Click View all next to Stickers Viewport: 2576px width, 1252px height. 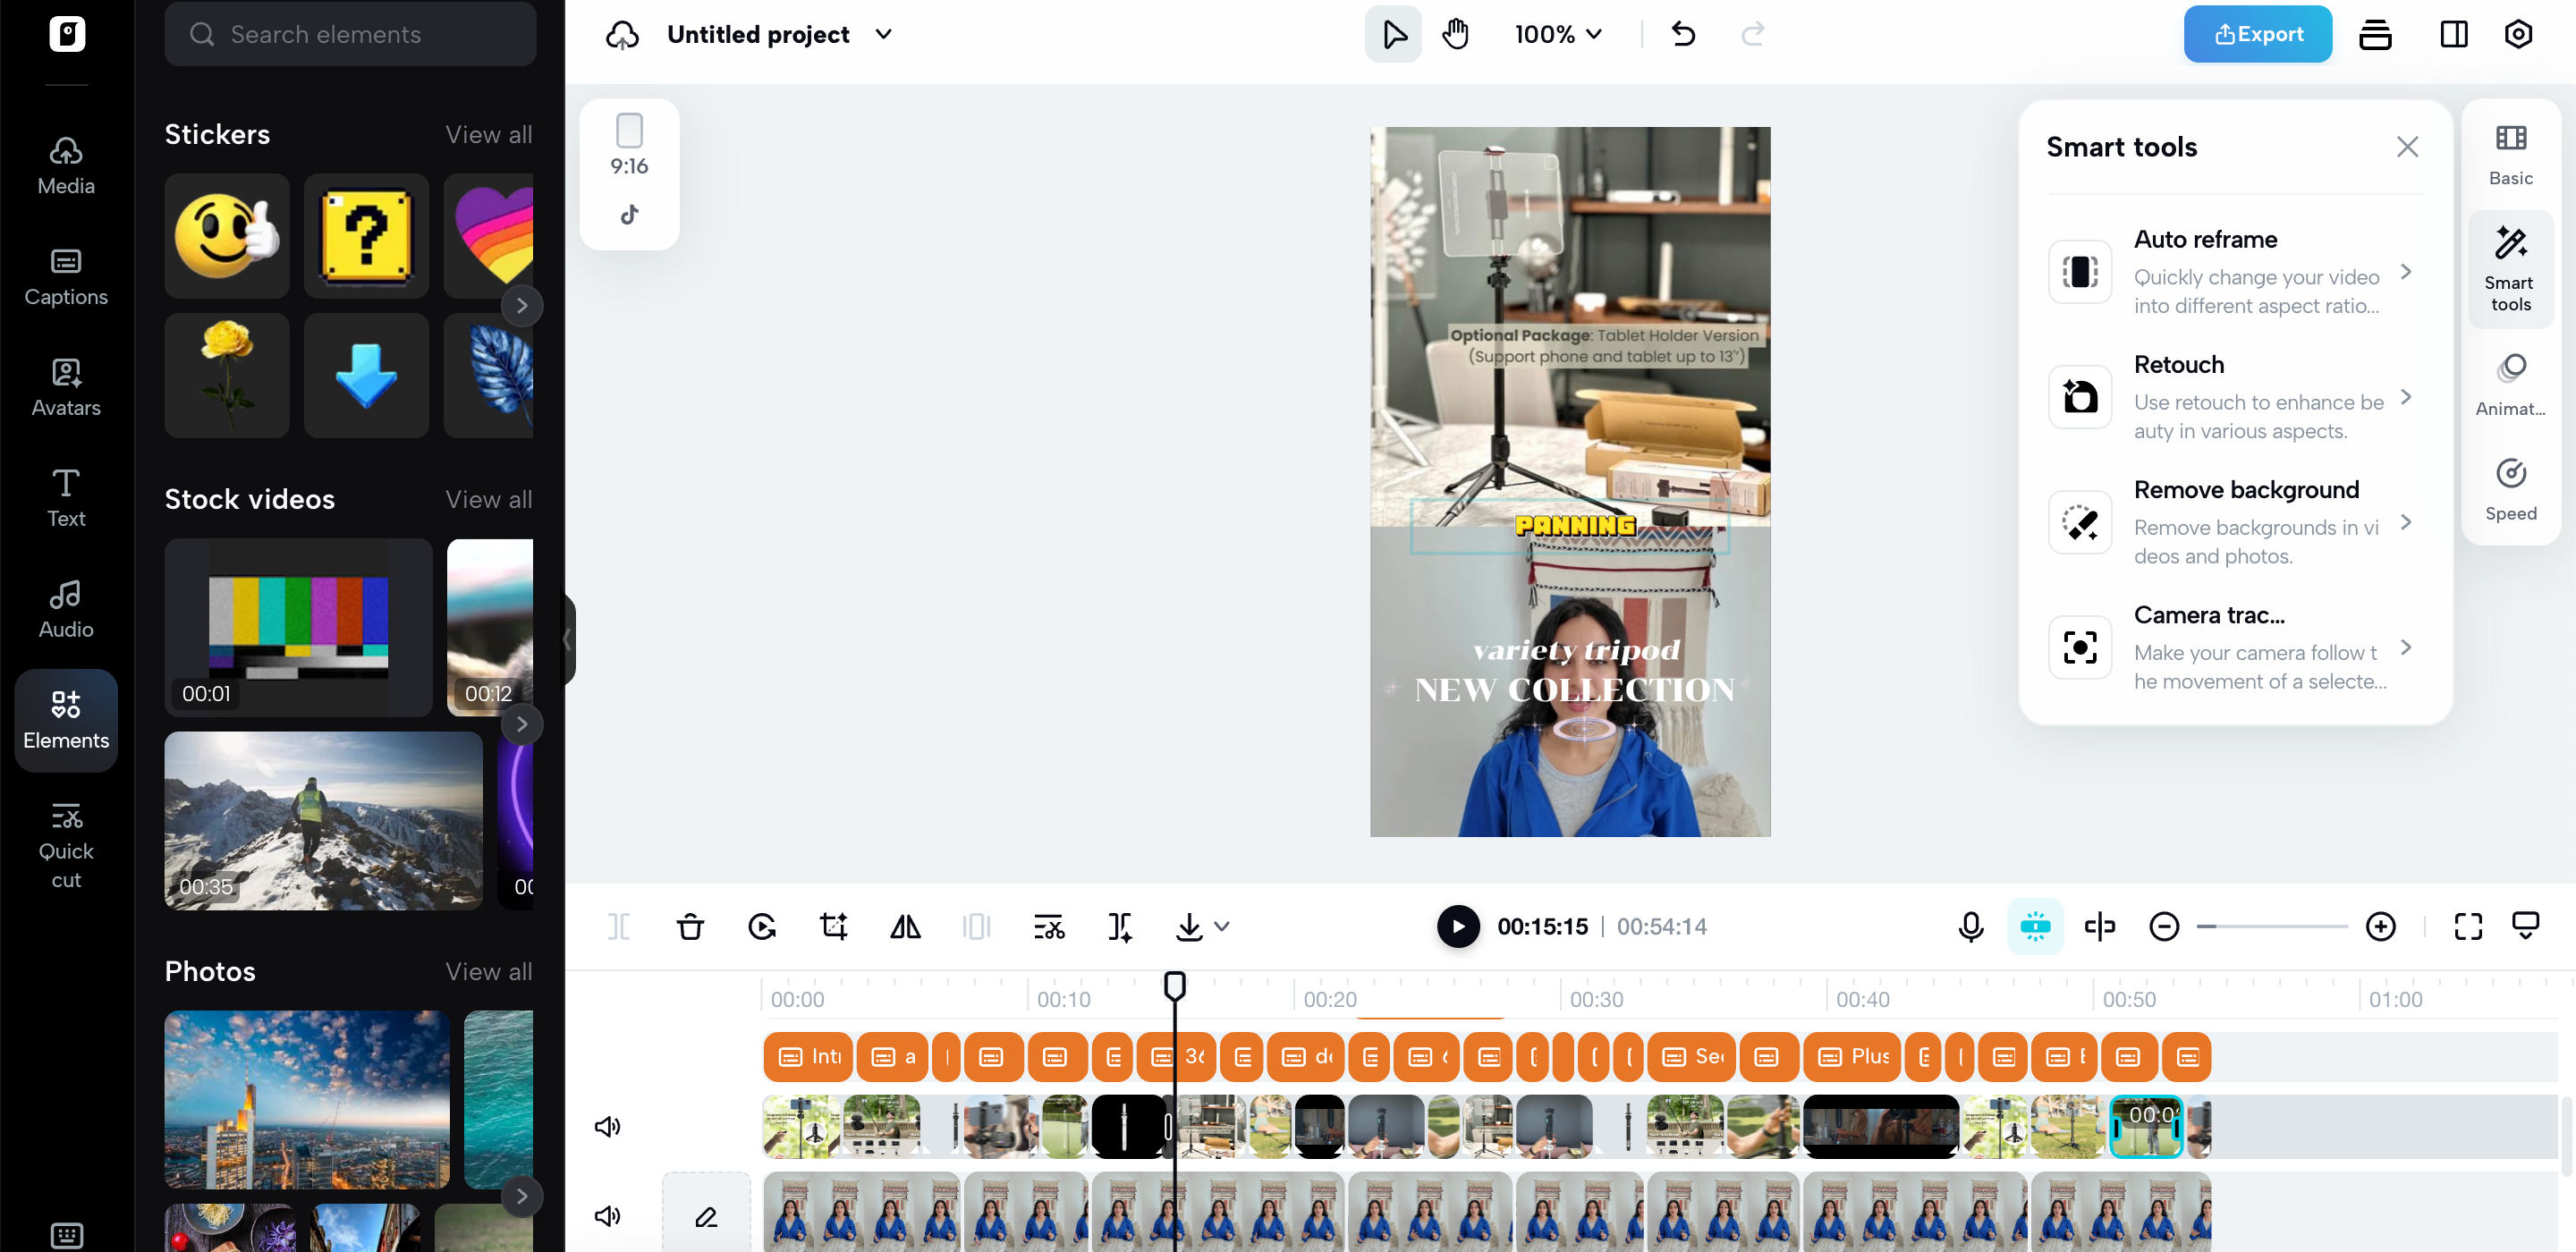[488, 134]
